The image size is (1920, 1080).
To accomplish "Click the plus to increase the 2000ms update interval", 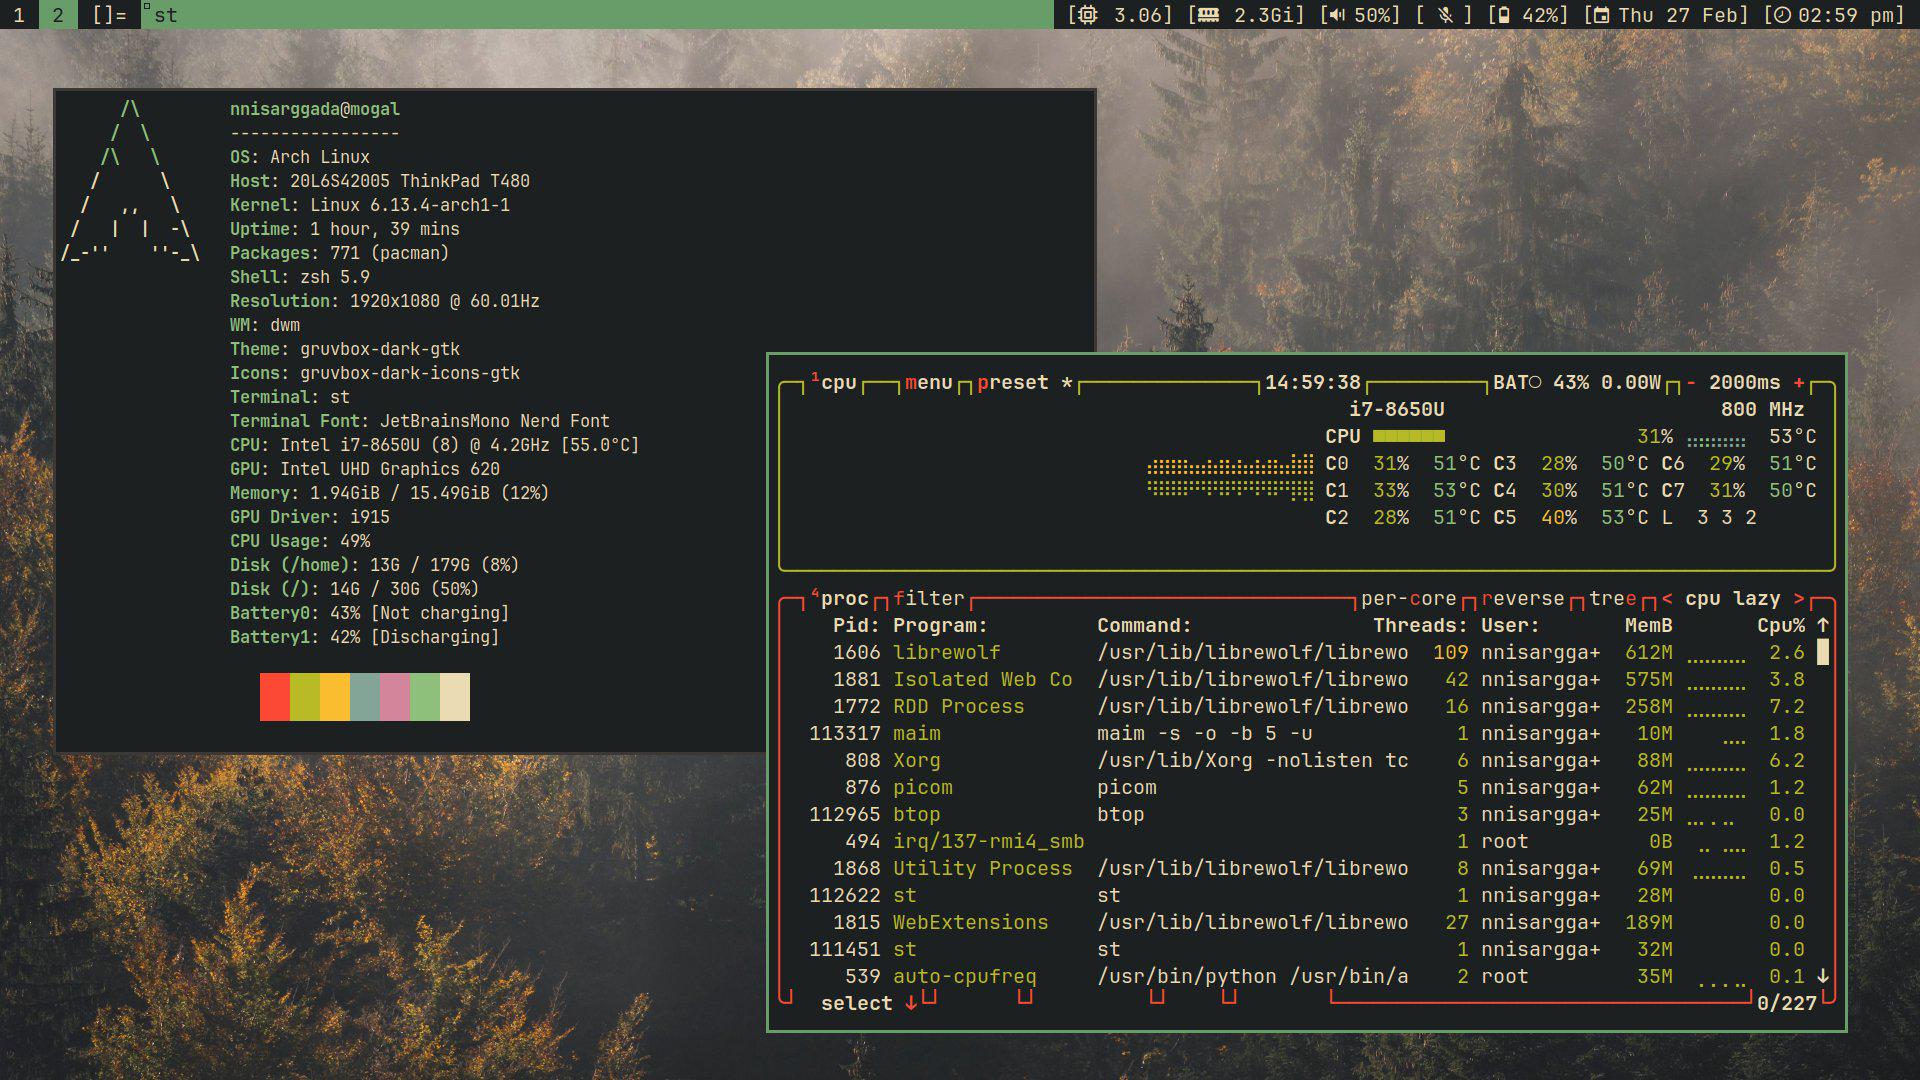I will pos(1798,382).
